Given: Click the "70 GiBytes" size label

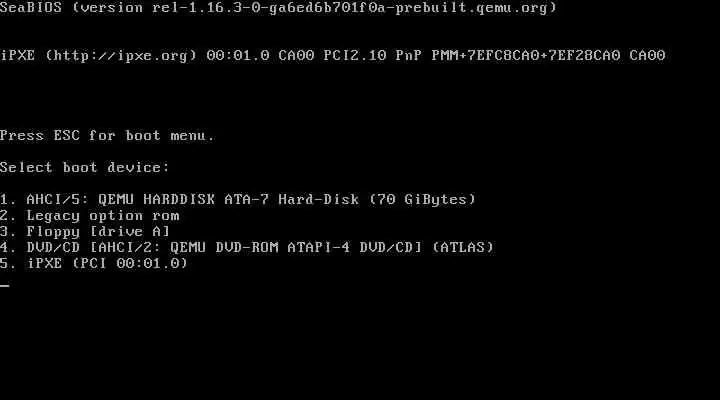Looking at the screenshot, I should point(423,199).
